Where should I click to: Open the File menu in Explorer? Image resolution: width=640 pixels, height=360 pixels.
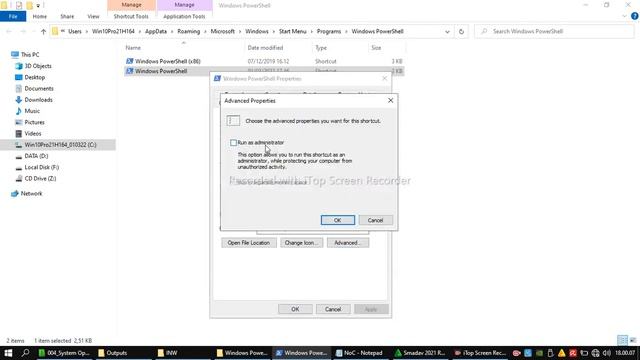tap(13, 16)
